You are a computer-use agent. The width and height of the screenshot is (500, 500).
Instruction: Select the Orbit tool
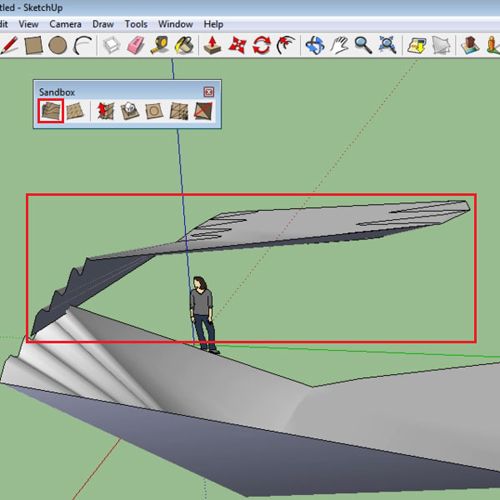[315, 45]
